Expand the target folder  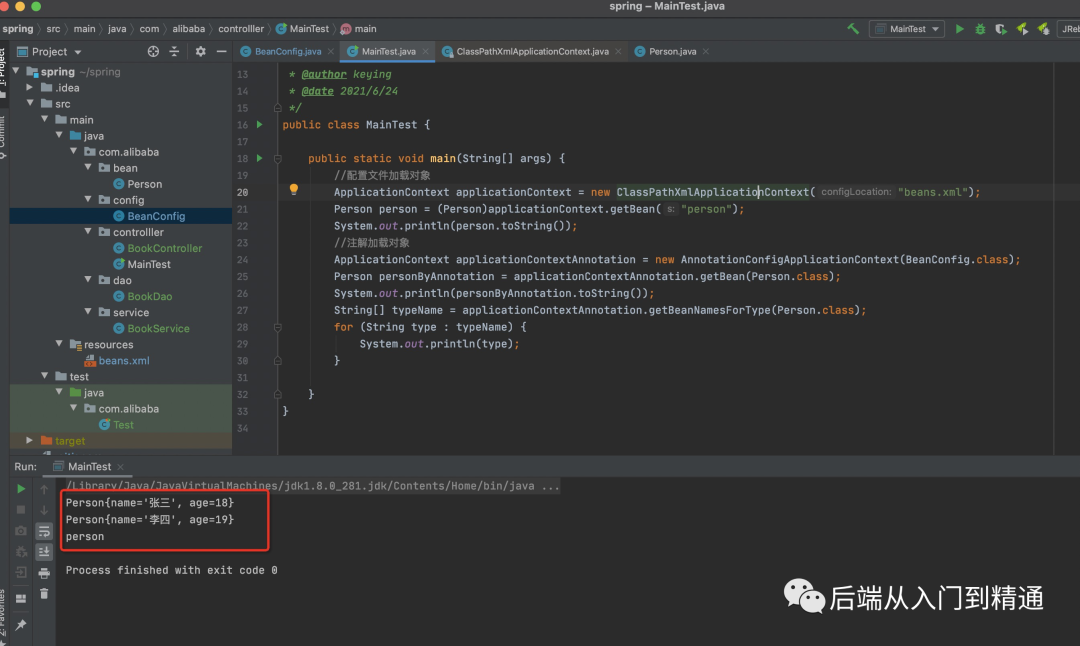click(x=30, y=441)
